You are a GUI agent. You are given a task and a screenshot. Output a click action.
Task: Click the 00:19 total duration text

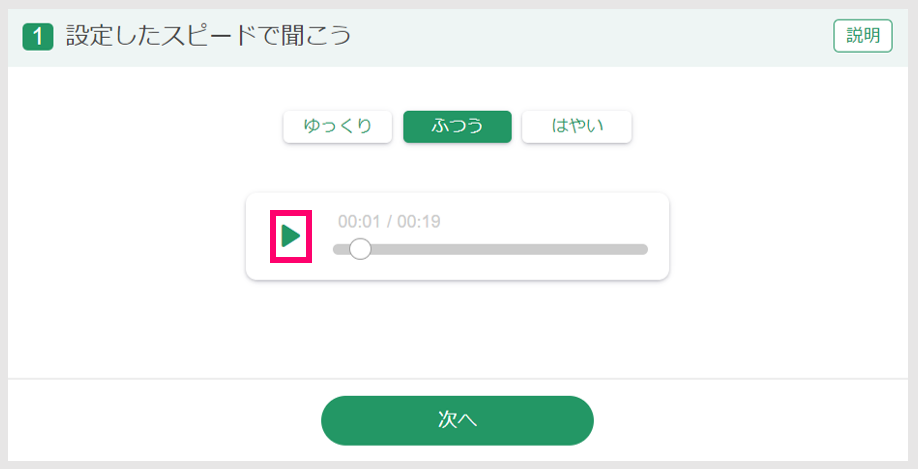(x=419, y=221)
